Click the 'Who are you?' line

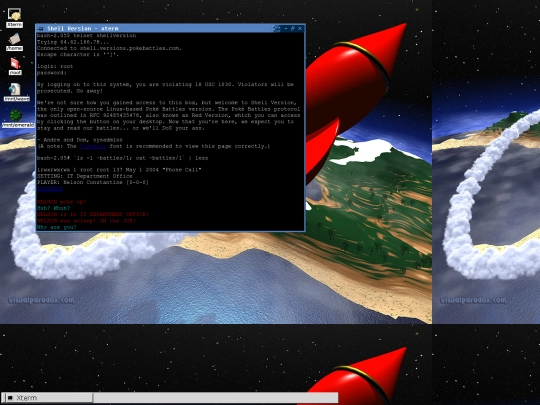point(56,227)
